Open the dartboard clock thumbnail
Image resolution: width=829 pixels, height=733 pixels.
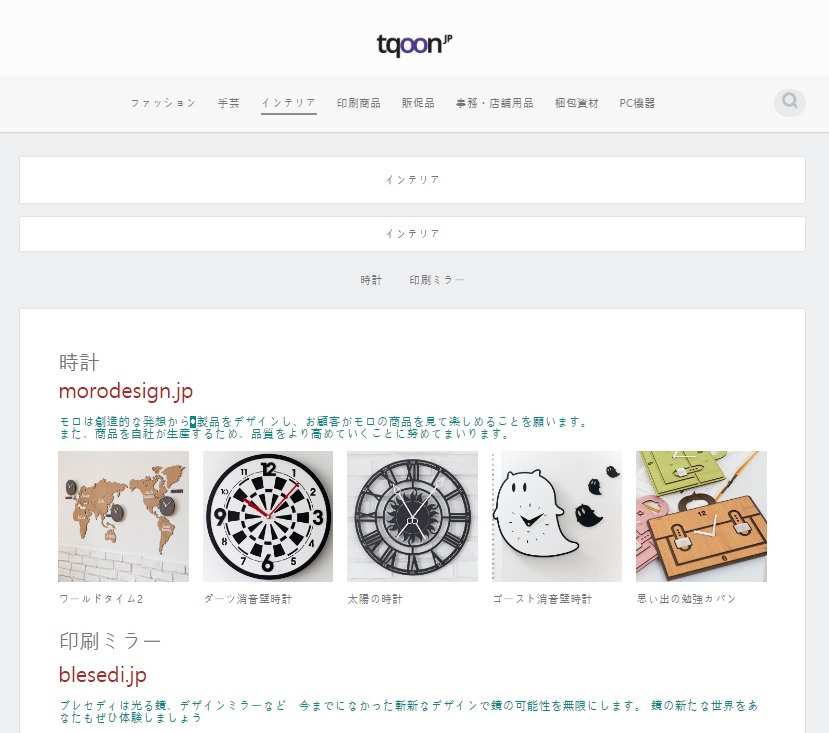pyautogui.click(x=268, y=516)
